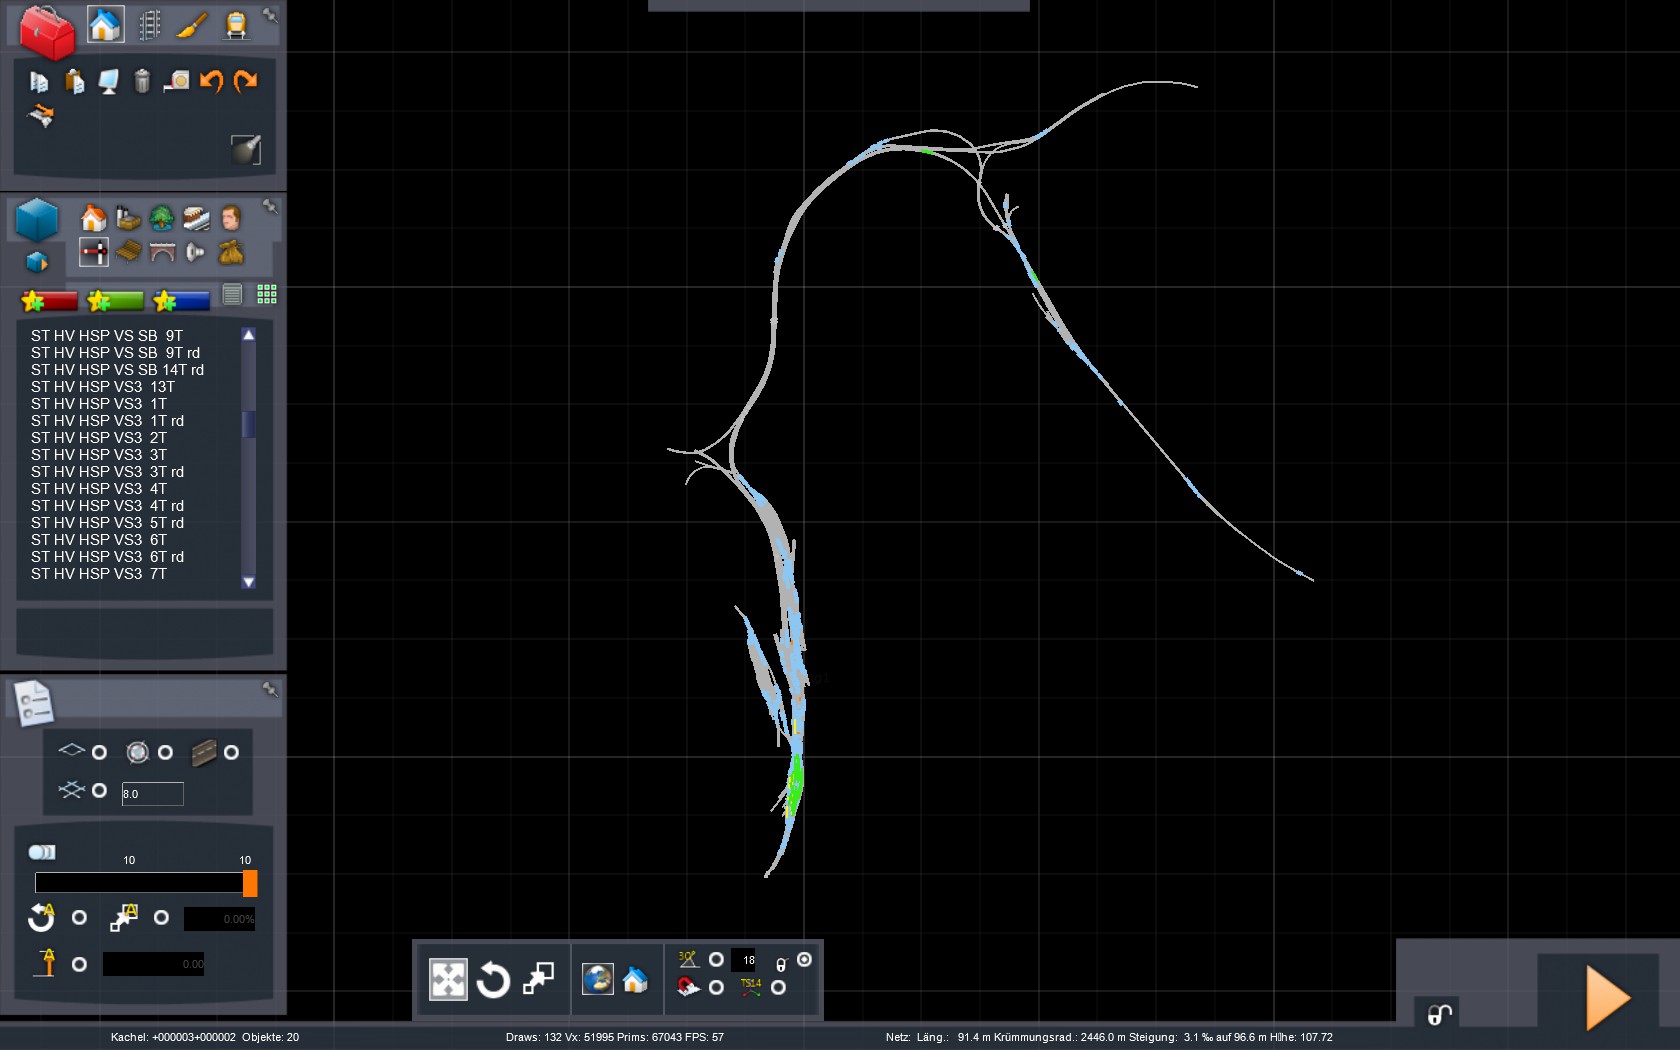Open the blue cube object browser
1680x1050 pixels.
coord(37,219)
